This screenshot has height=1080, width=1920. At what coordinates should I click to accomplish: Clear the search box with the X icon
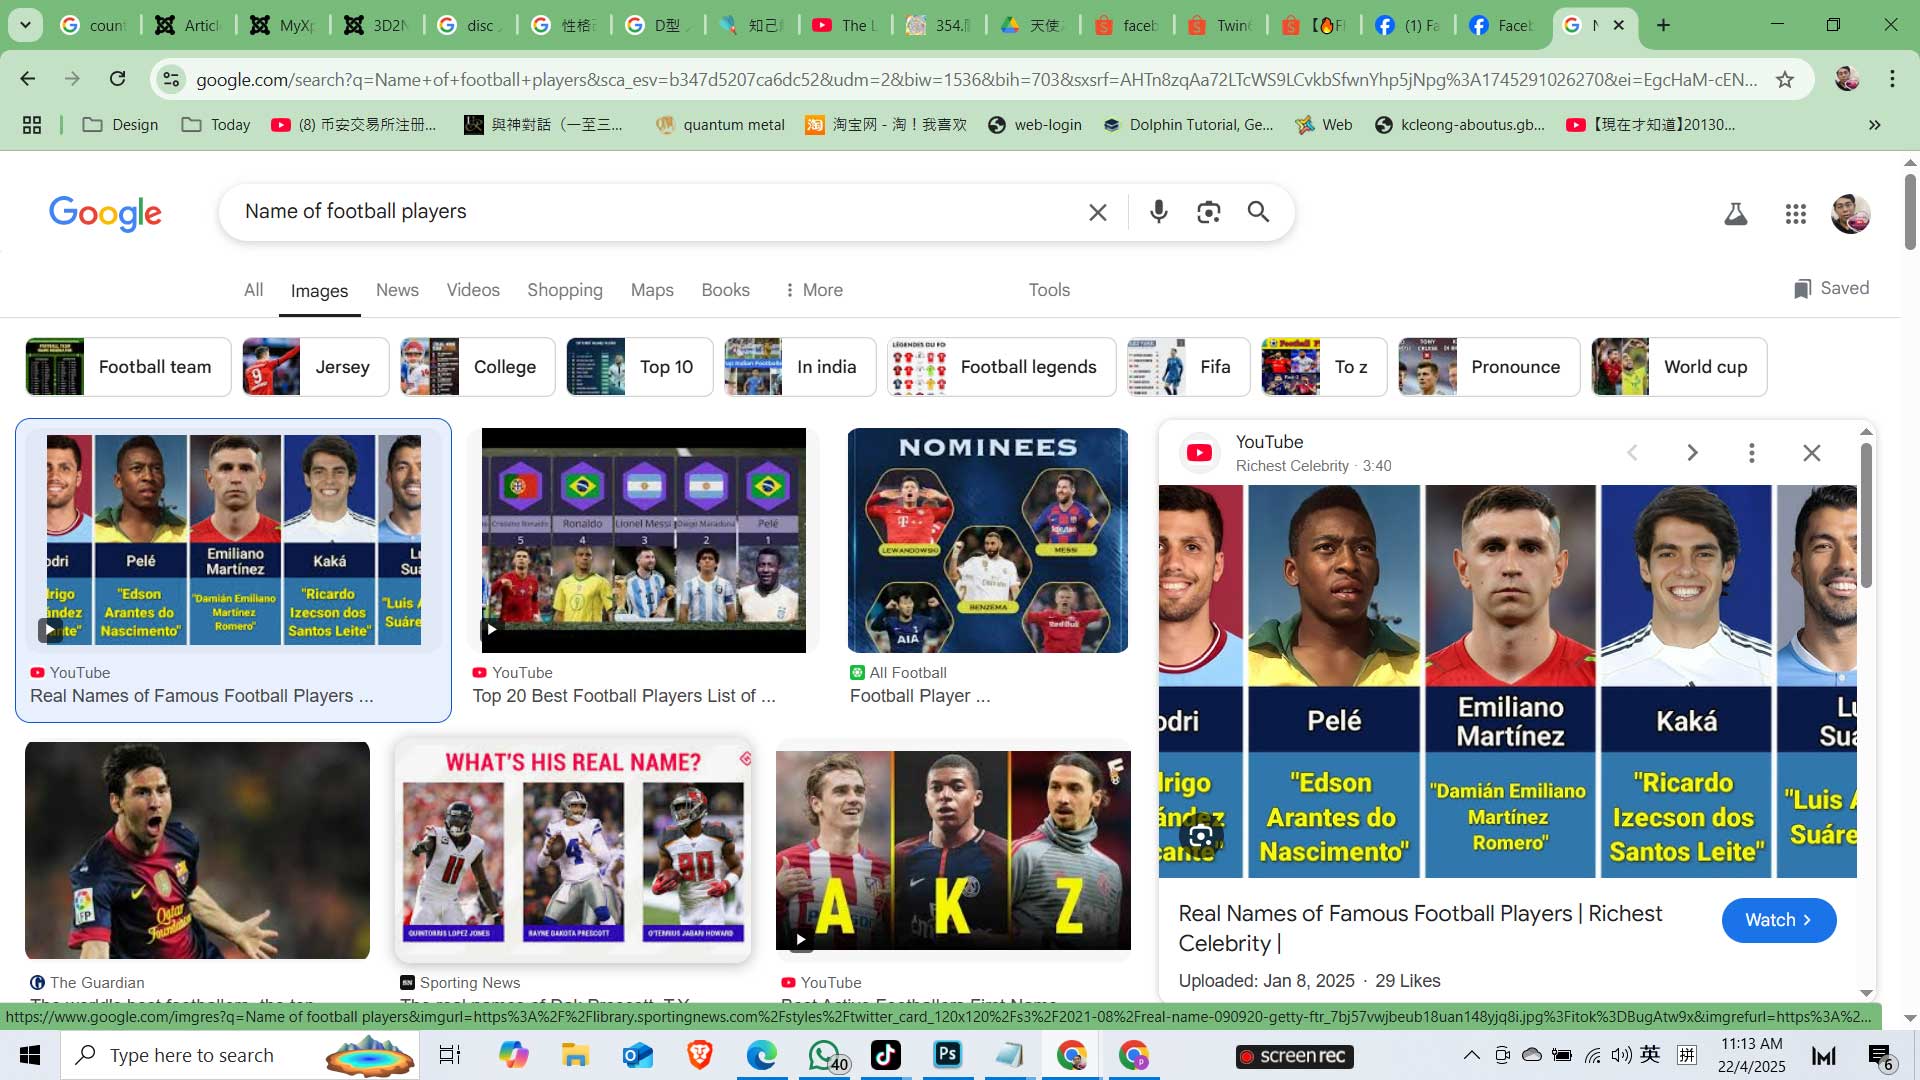(1097, 212)
